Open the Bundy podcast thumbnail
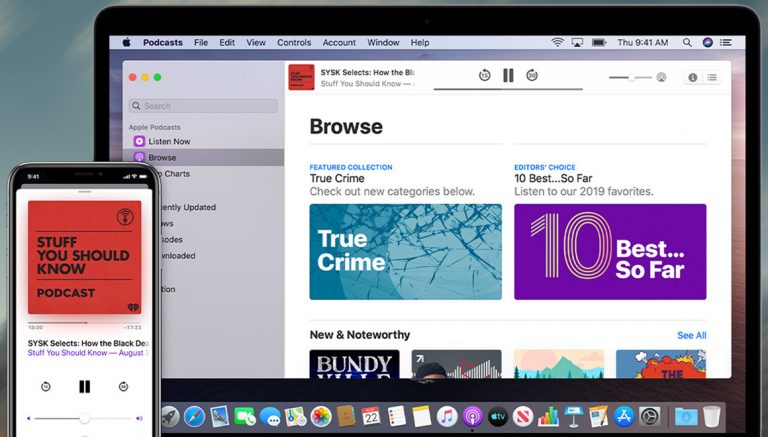This screenshot has height=437, width=768. tap(355, 364)
